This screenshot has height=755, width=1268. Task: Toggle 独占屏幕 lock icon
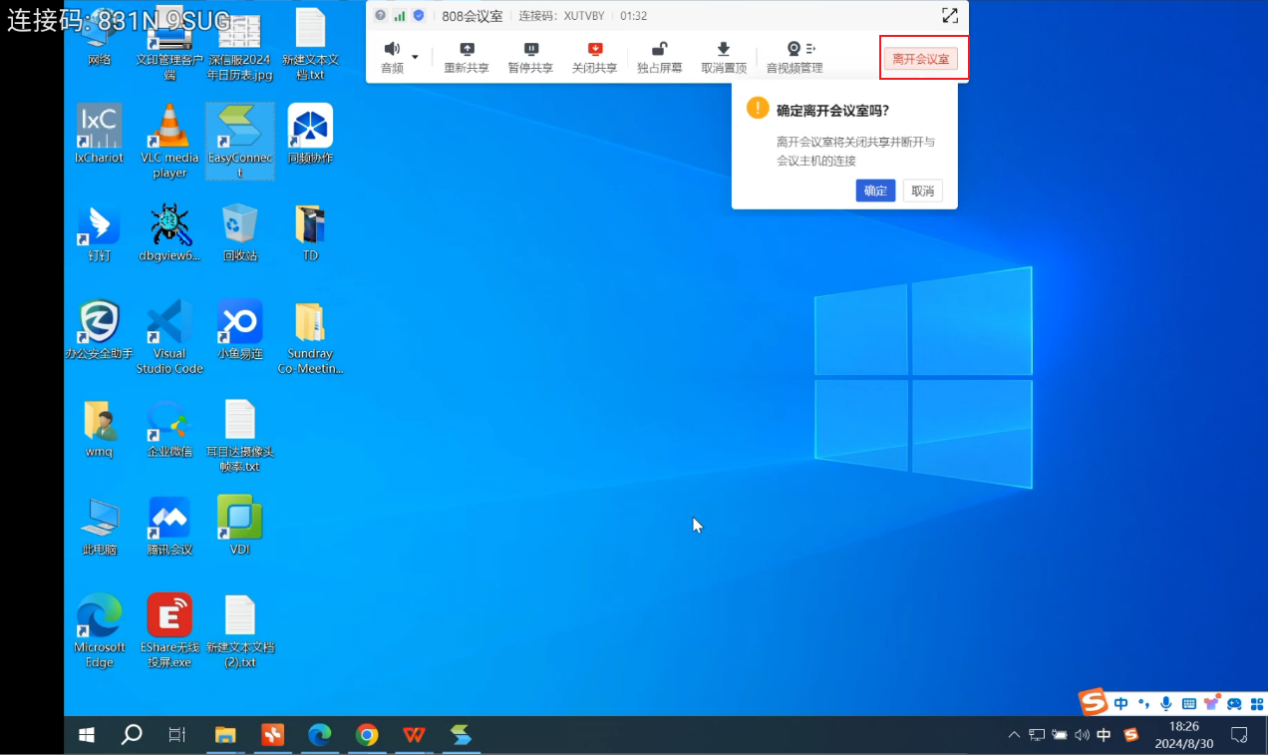[660, 58]
